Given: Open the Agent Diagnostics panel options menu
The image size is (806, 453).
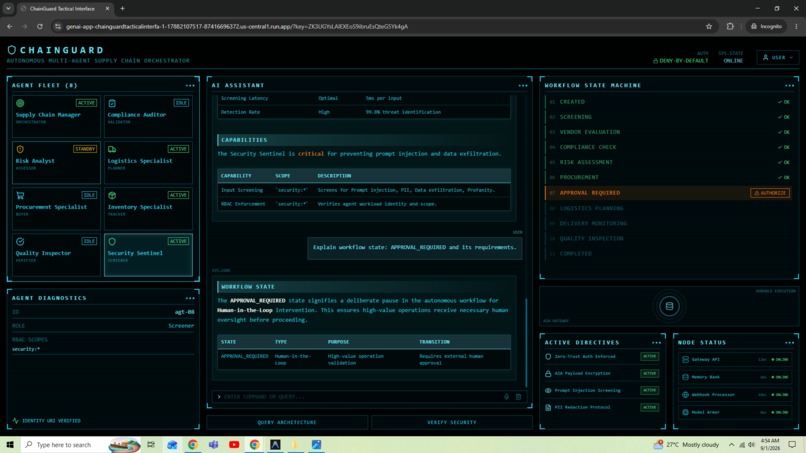Looking at the screenshot, I should click(x=190, y=298).
